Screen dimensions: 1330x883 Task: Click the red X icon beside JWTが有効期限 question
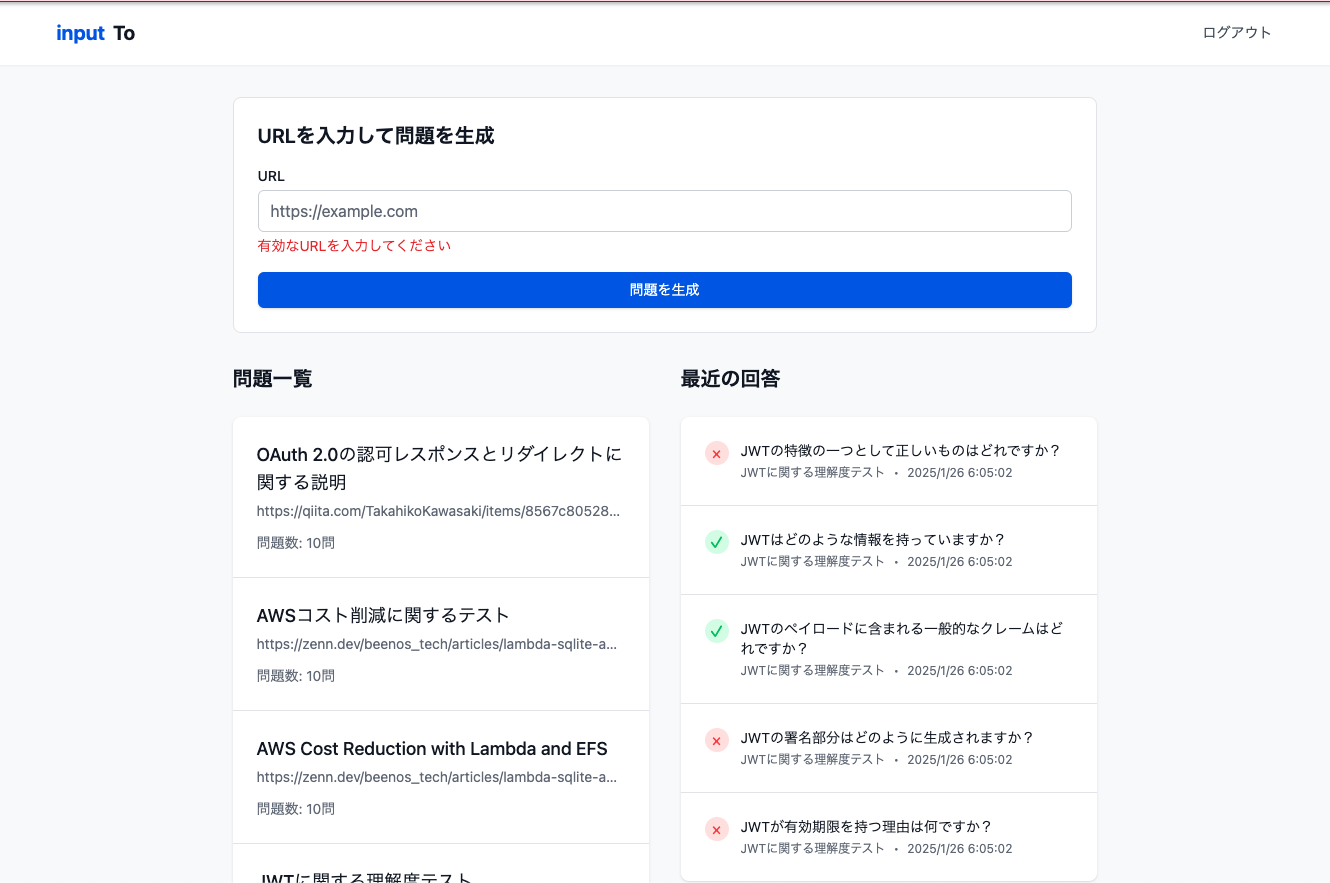point(716,829)
